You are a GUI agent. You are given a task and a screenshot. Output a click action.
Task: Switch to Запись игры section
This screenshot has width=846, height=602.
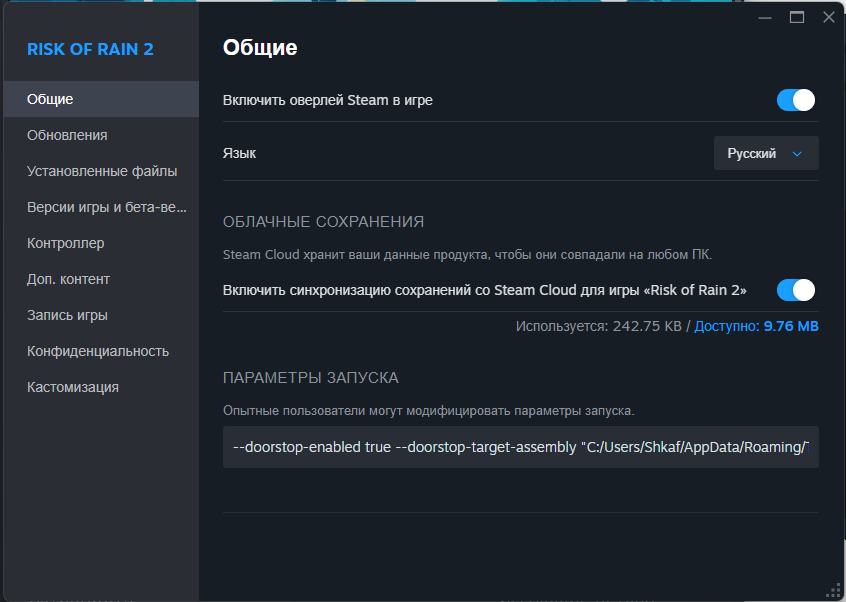tap(101, 316)
